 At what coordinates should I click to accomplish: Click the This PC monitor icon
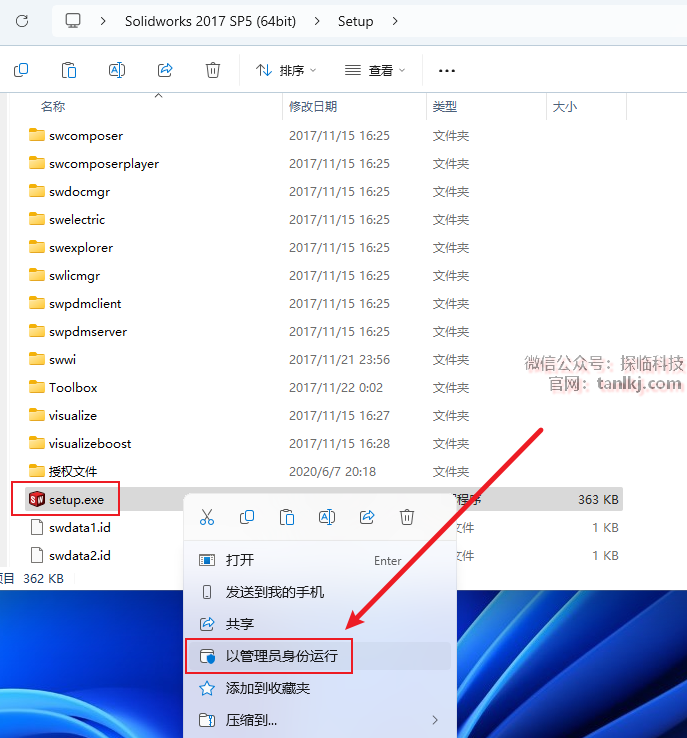(x=73, y=21)
